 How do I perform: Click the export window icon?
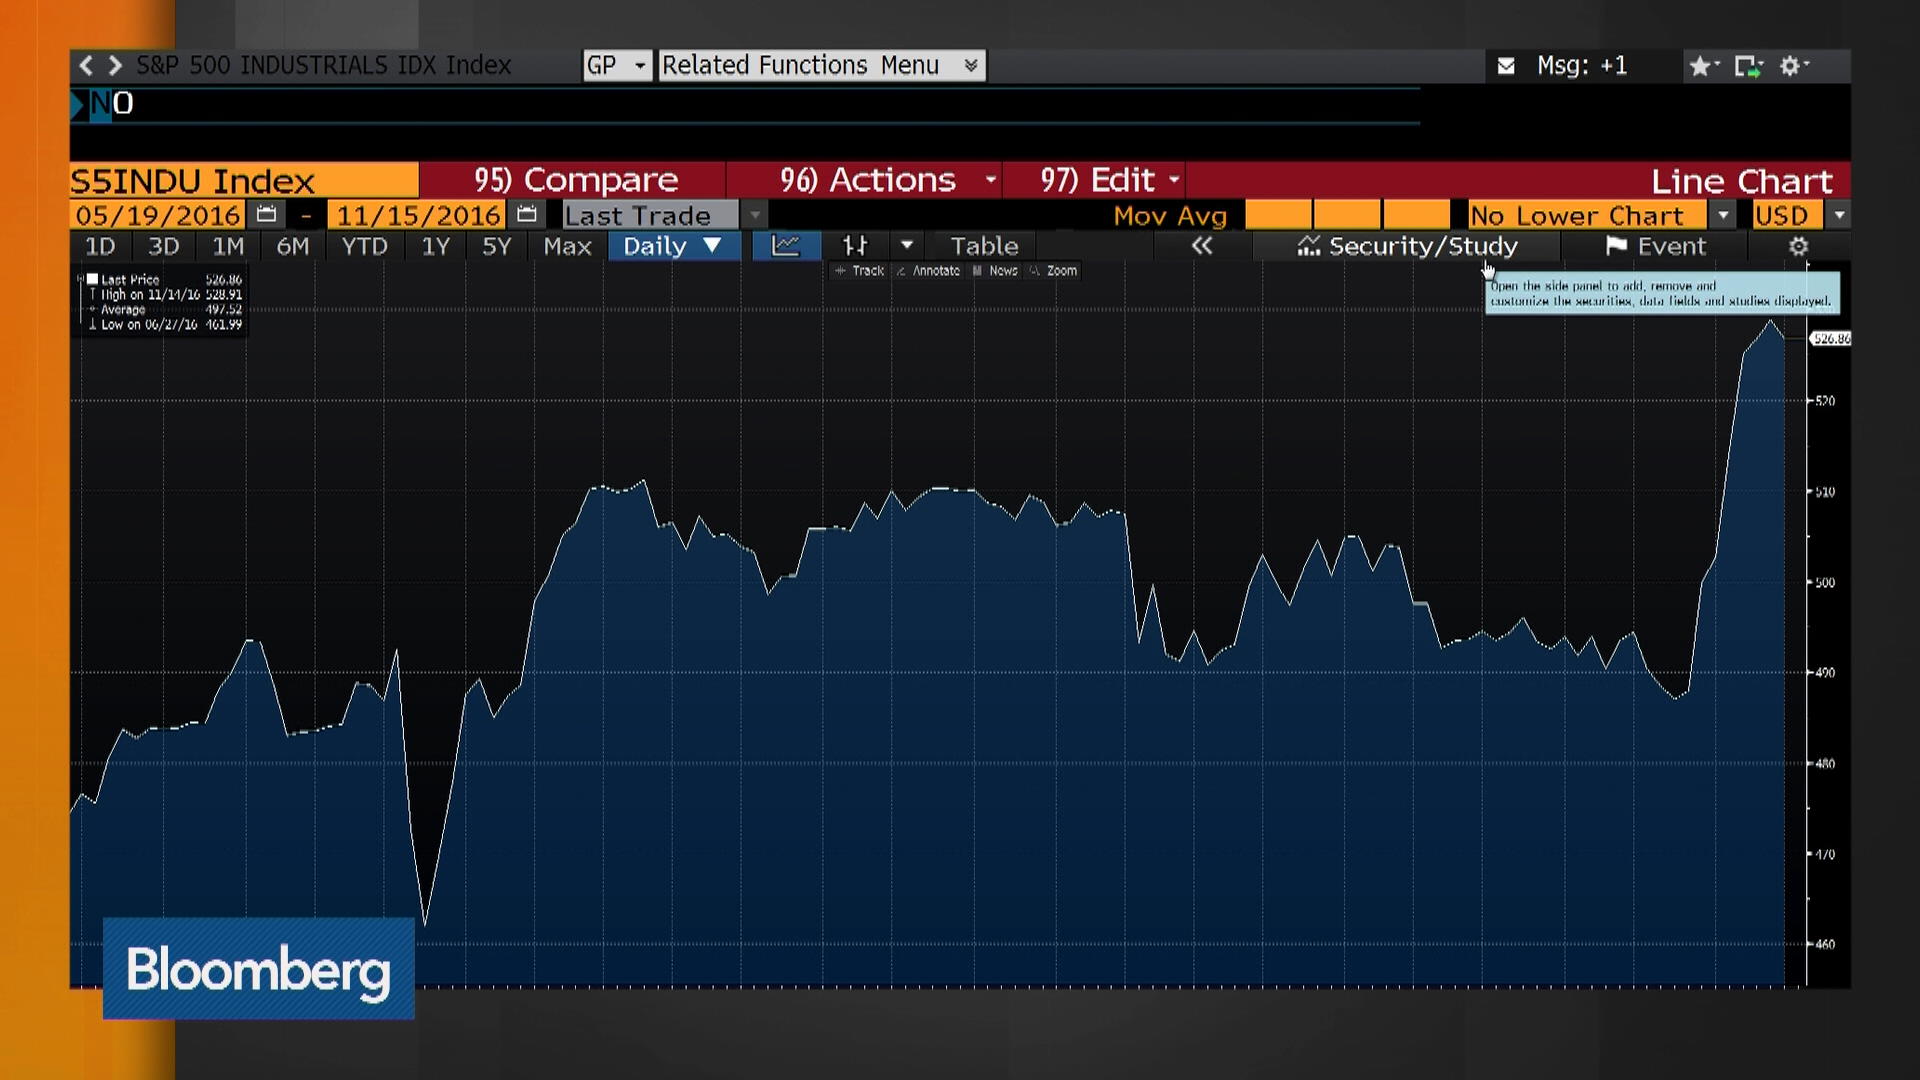click(x=1748, y=66)
